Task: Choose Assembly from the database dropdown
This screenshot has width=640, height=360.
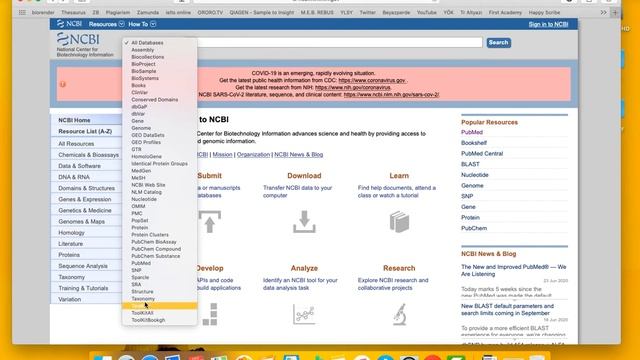Action: coord(142,50)
